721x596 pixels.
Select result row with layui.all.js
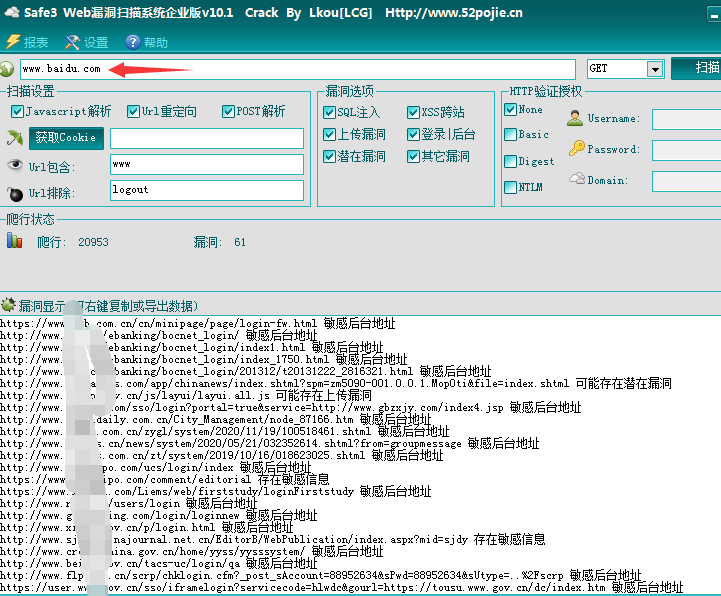[186, 395]
